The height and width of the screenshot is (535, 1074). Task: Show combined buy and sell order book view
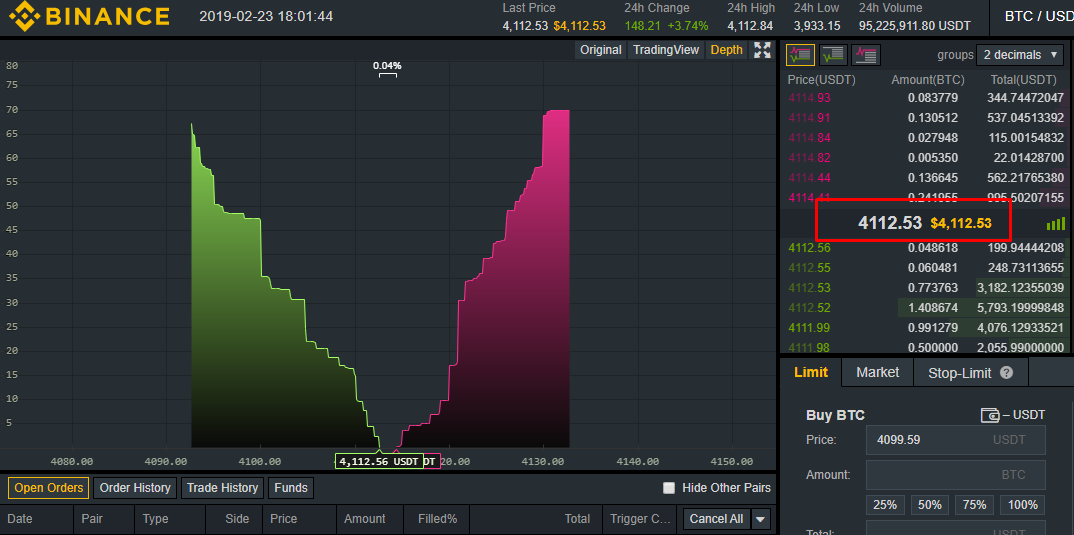click(x=800, y=55)
